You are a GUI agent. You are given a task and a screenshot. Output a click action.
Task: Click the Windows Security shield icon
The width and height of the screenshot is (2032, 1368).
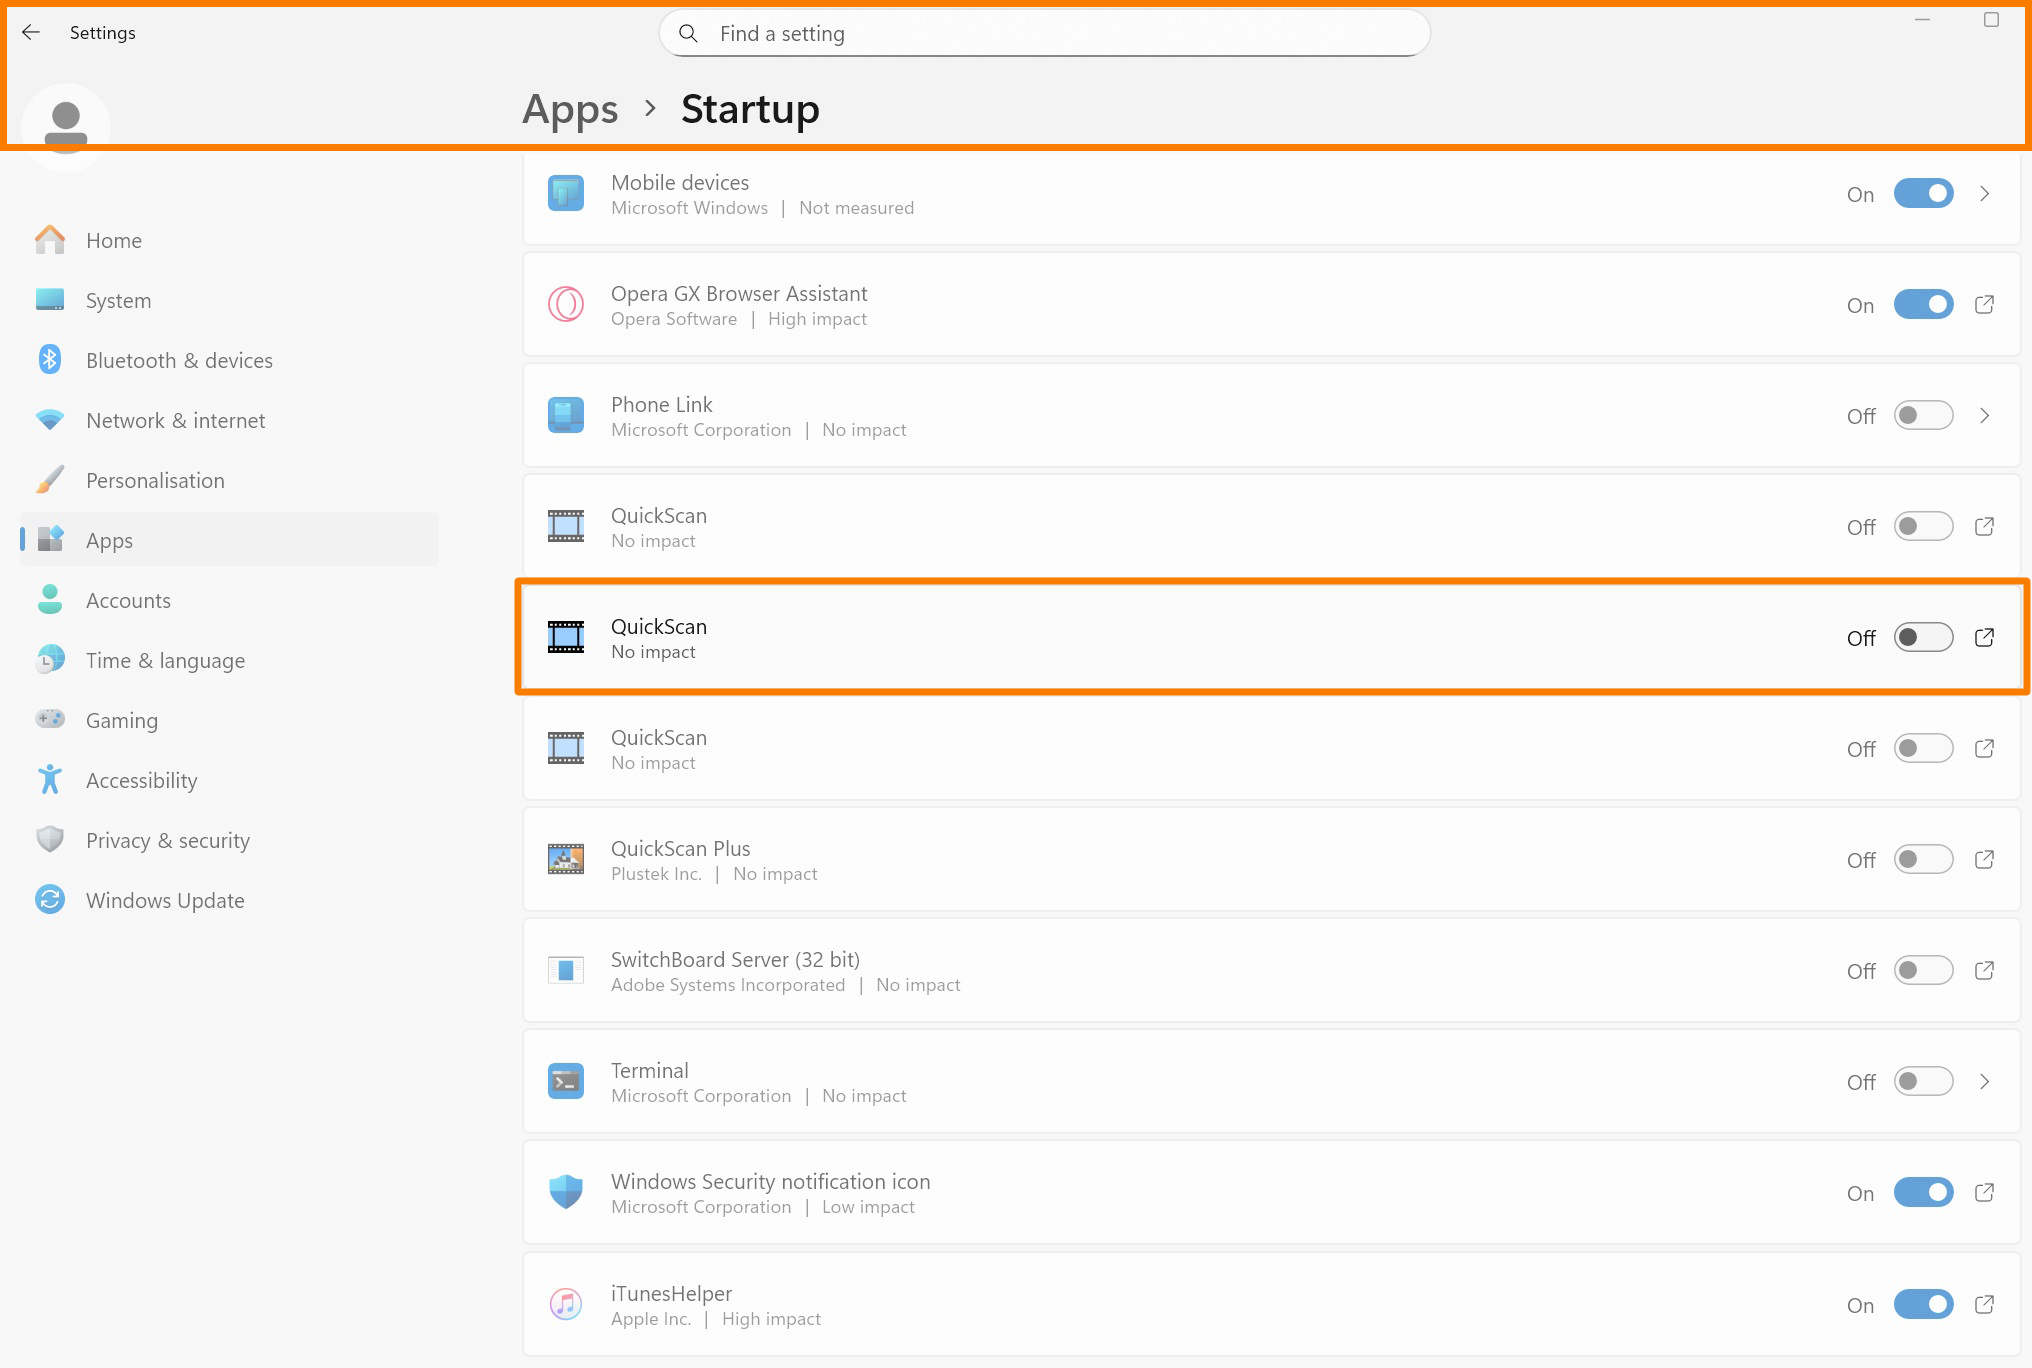click(x=566, y=1193)
